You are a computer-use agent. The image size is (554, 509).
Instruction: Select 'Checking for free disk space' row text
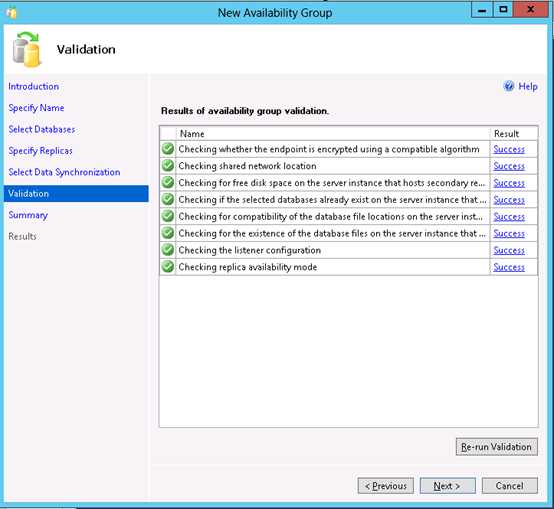click(x=331, y=183)
